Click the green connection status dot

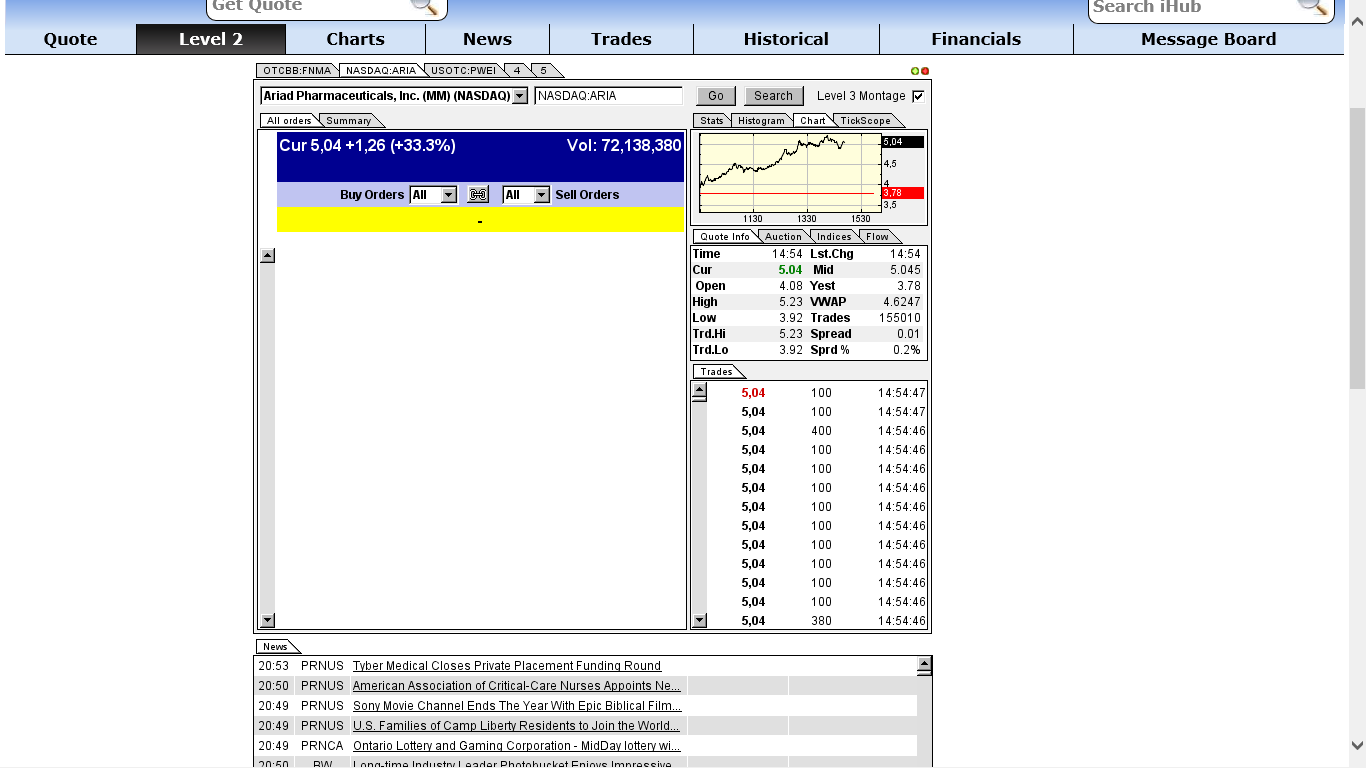point(915,70)
